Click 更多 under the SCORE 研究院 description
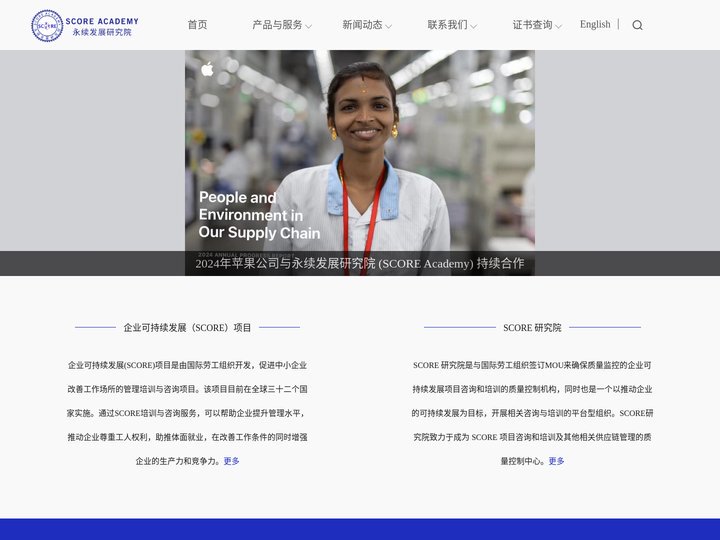Viewport: 720px width, 540px height. (x=557, y=461)
